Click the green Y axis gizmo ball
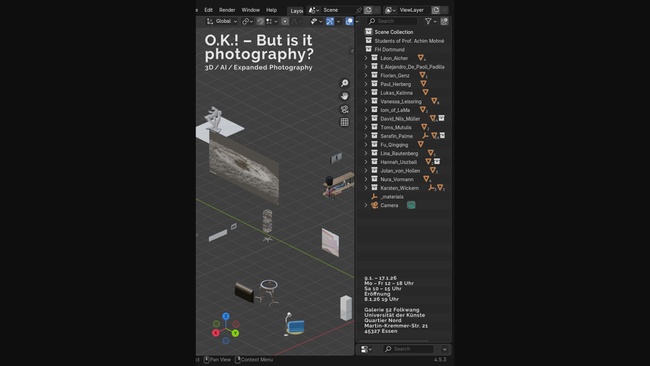The image size is (650, 366). click(235, 333)
